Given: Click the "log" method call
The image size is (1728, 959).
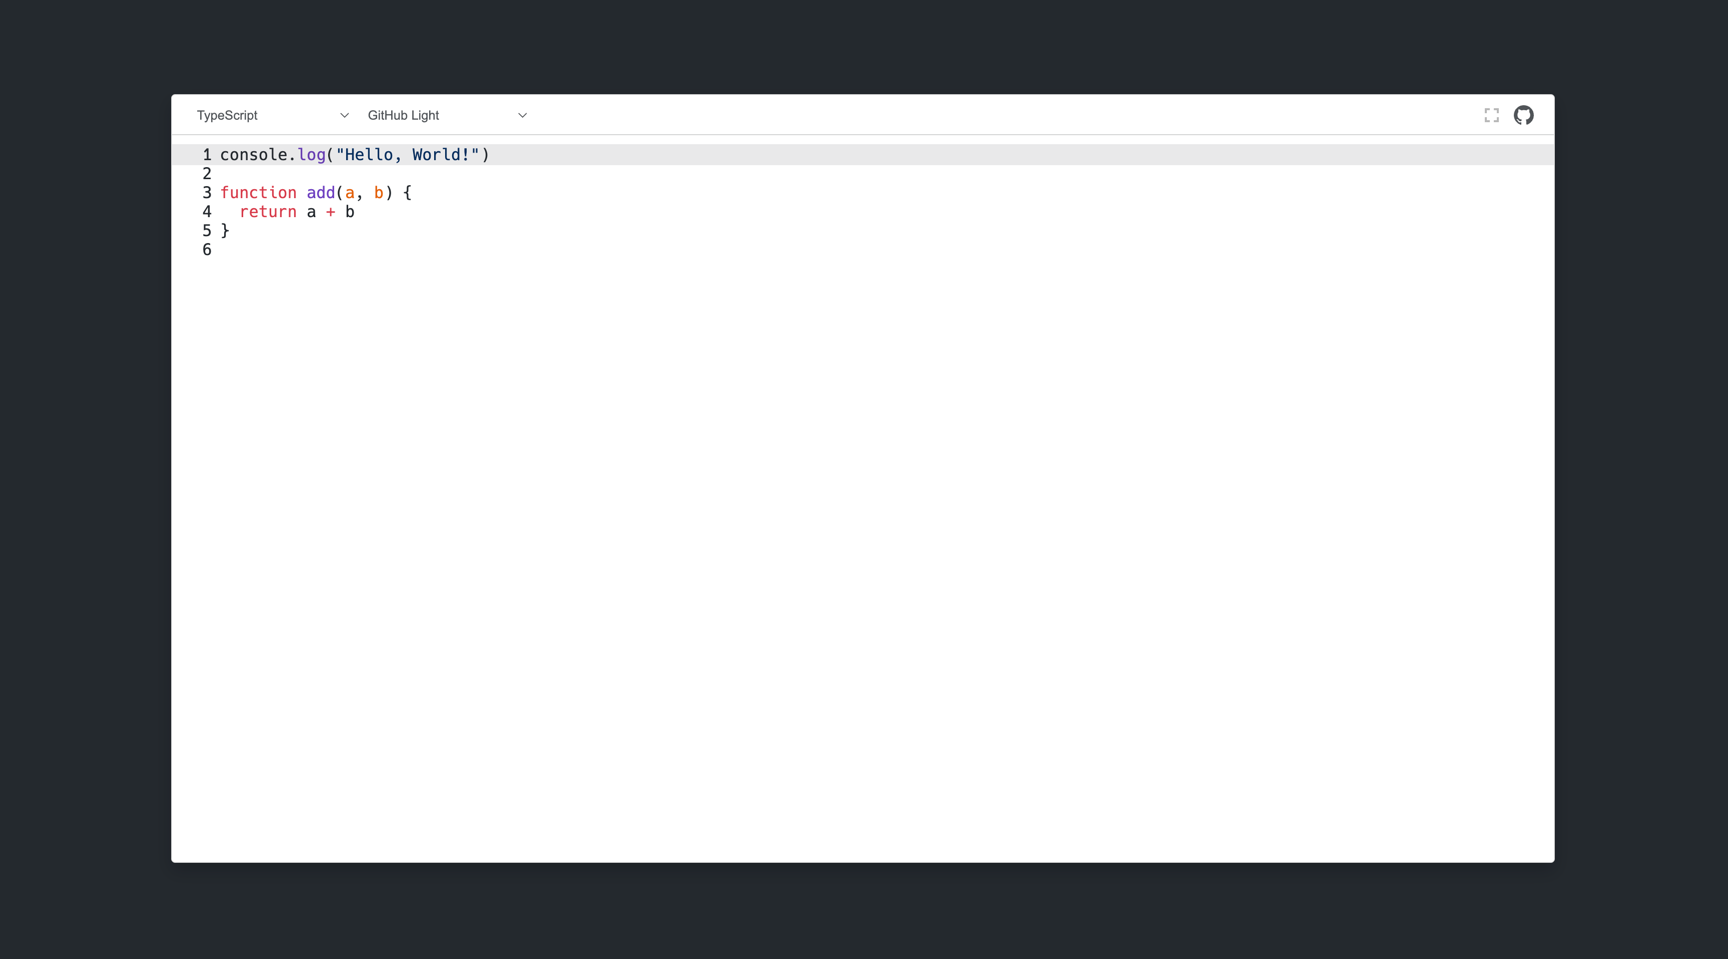Looking at the screenshot, I should (311, 155).
